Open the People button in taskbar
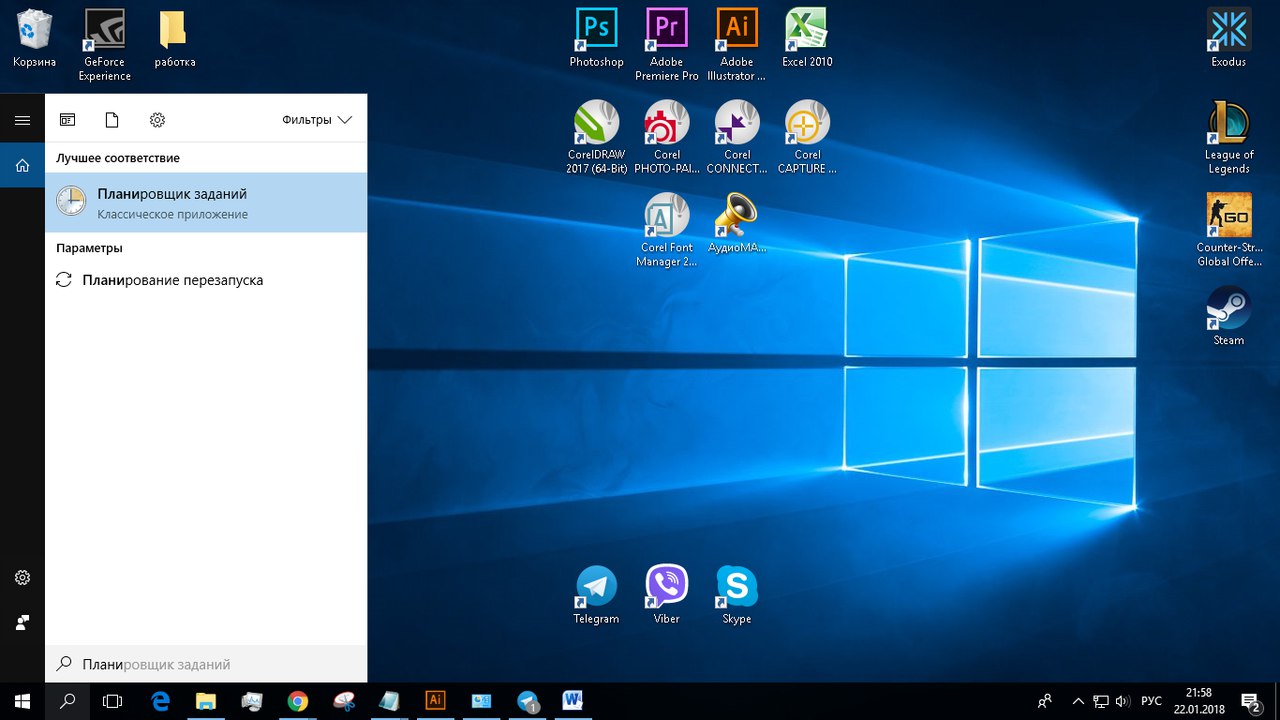This screenshot has width=1280, height=720. pyautogui.click(x=1044, y=701)
